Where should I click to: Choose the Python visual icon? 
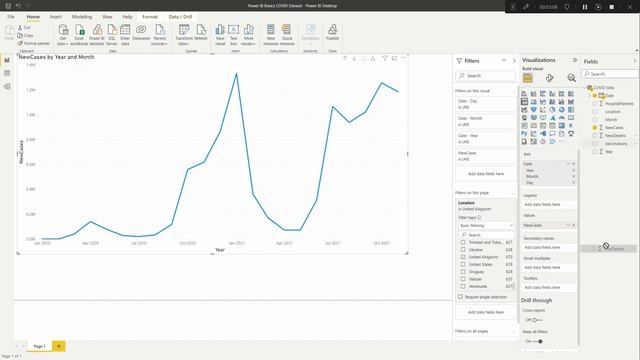(x=524, y=133)
